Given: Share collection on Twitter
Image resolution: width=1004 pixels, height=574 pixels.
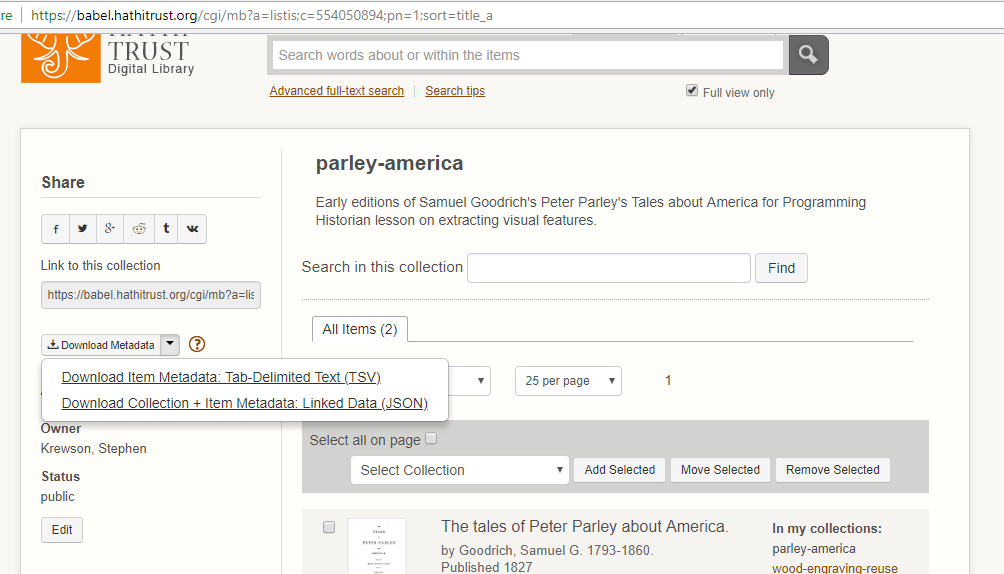Looking at the screenshot, I should [x=83, y=229].
